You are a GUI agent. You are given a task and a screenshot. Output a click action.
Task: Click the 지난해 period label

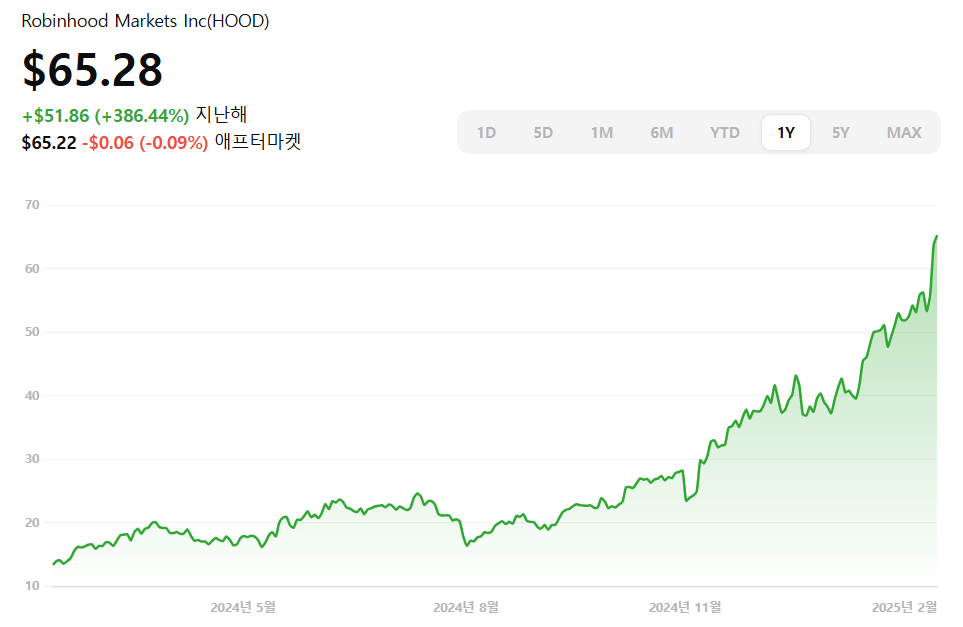tap(221, 115)
